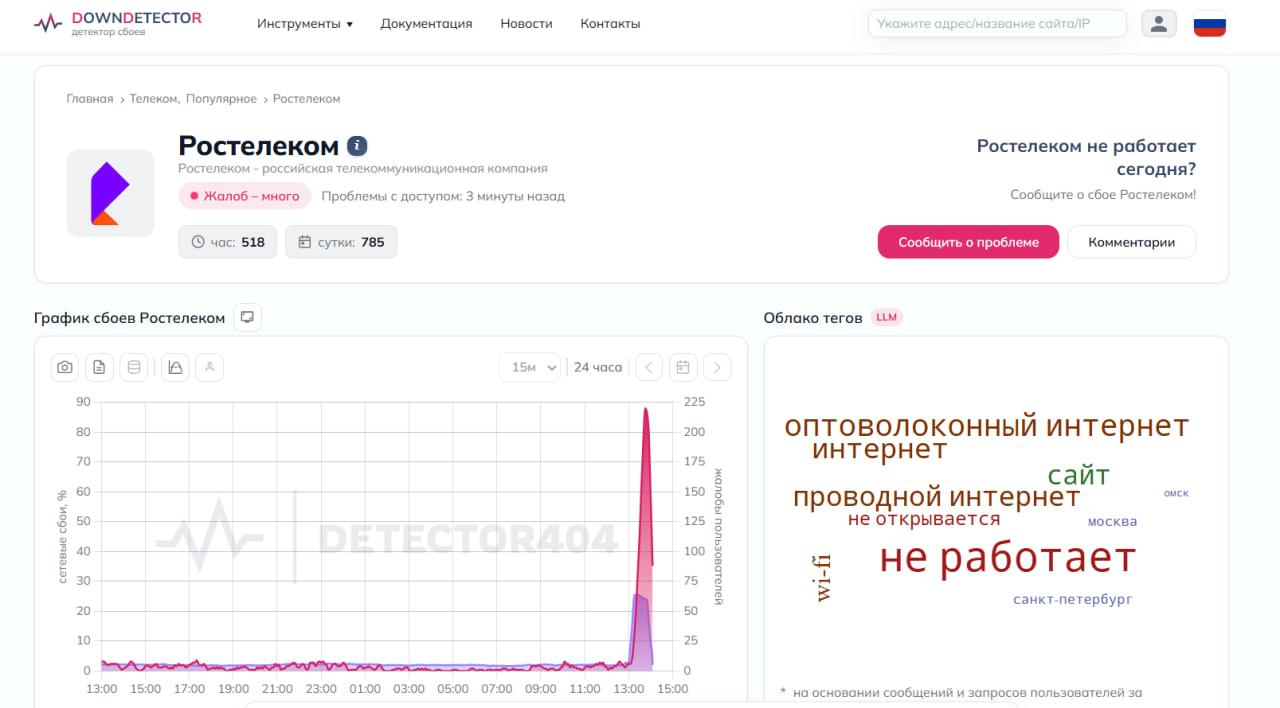1280x708 pixels.
Task: Click the 'санкт-петербург' tag
Action: [1072, 600]
